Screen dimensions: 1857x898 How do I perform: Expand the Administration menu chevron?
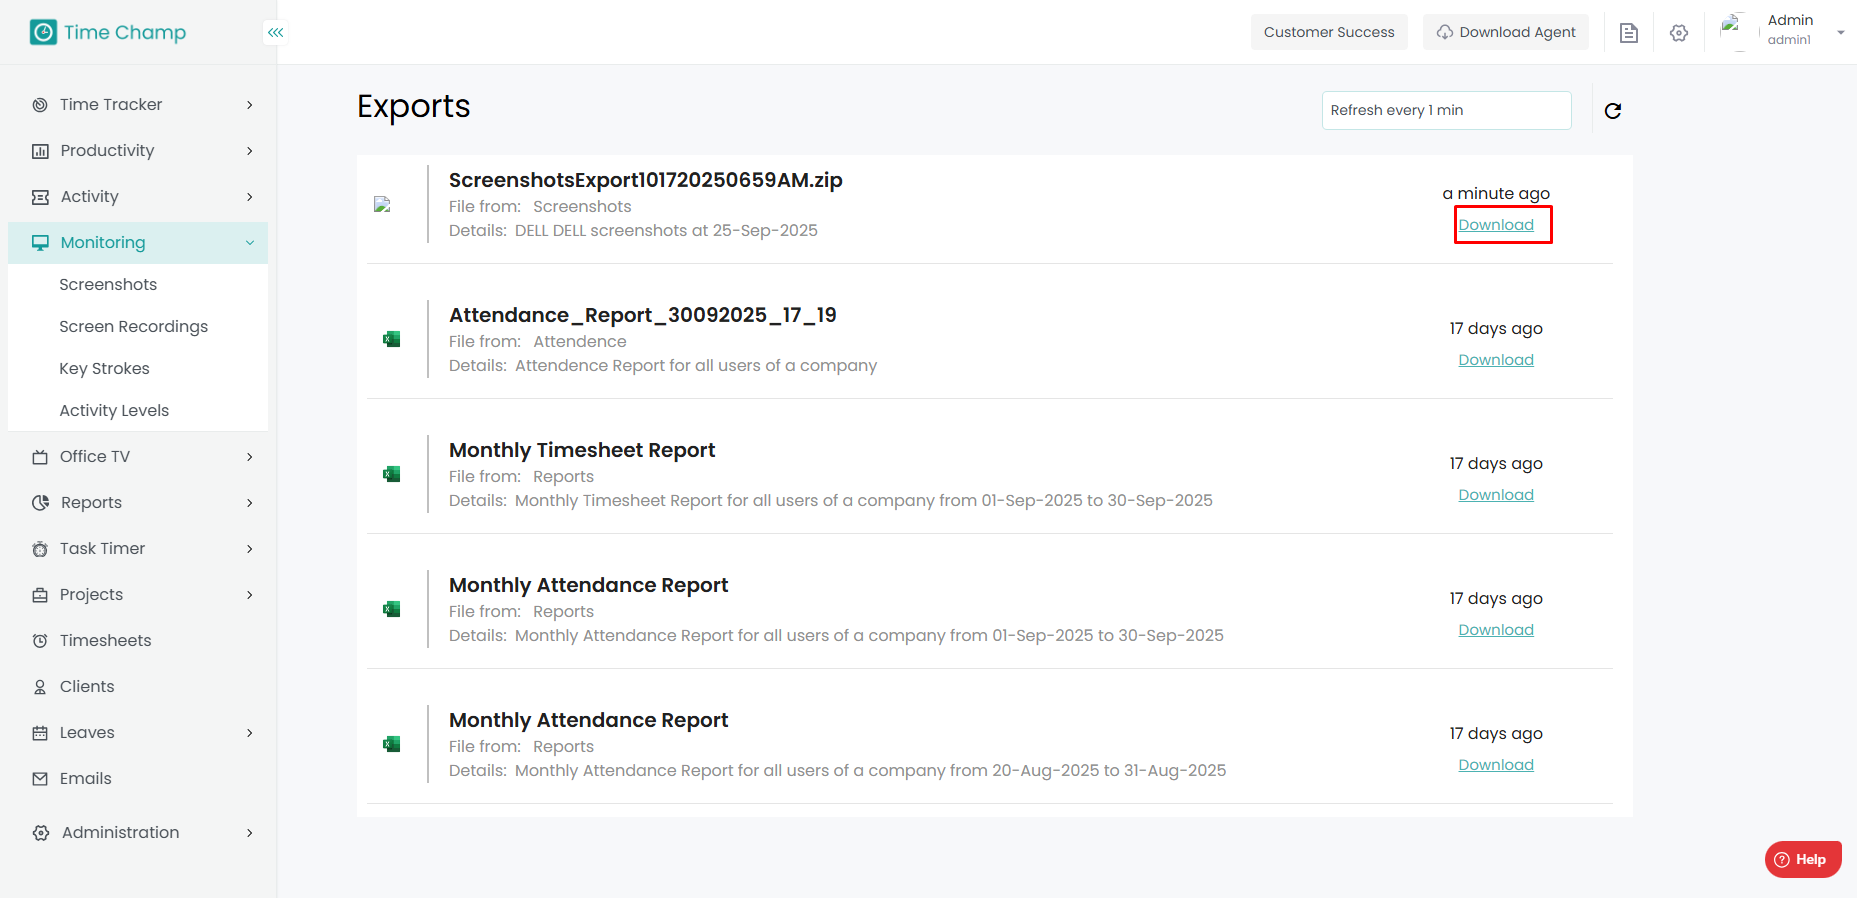[250, 833]
